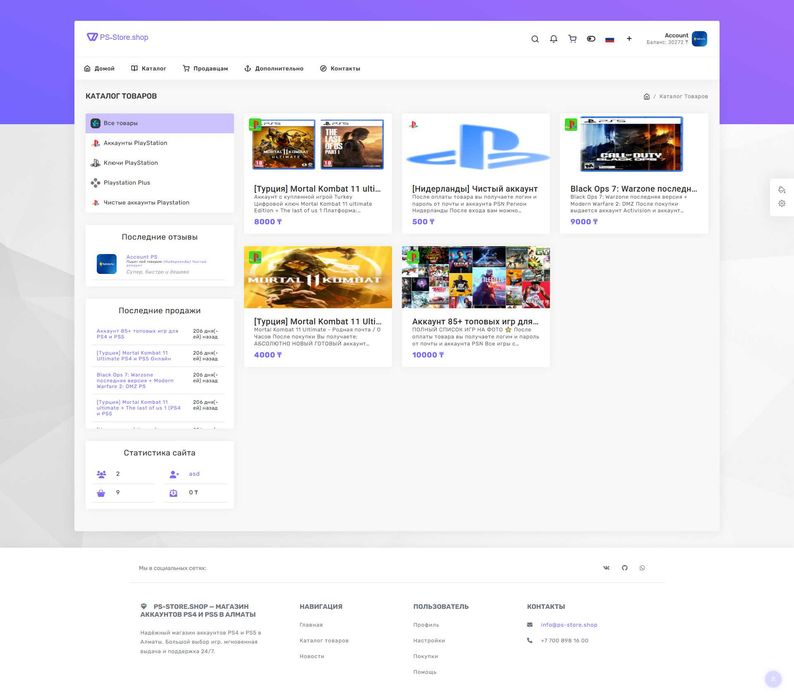Click the basket sales statistics icon
The image size is (794, 700).
click(x=101, y=493)
